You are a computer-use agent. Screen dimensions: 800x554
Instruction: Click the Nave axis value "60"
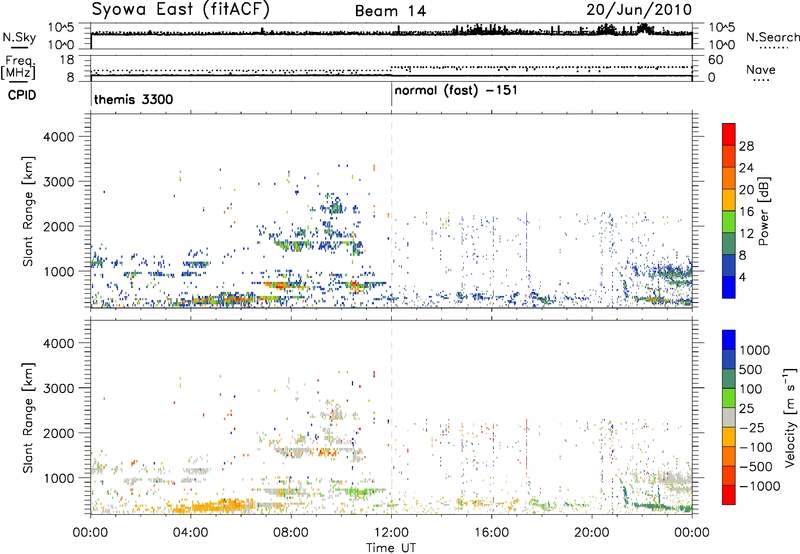715,60
